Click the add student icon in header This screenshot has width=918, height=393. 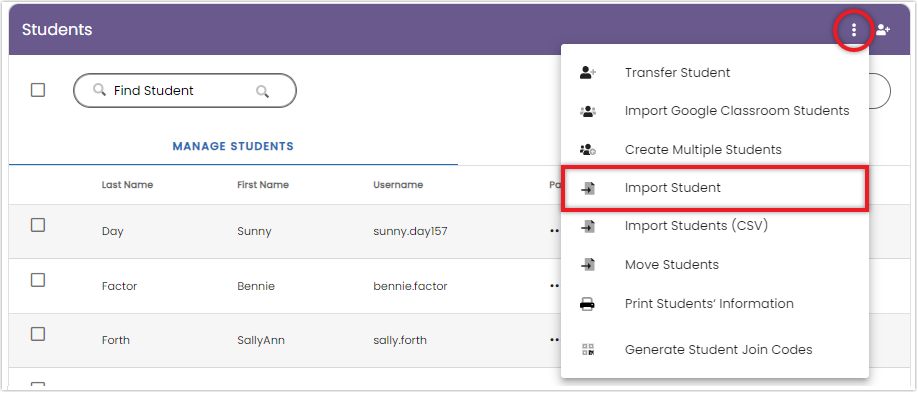point(883,30)
